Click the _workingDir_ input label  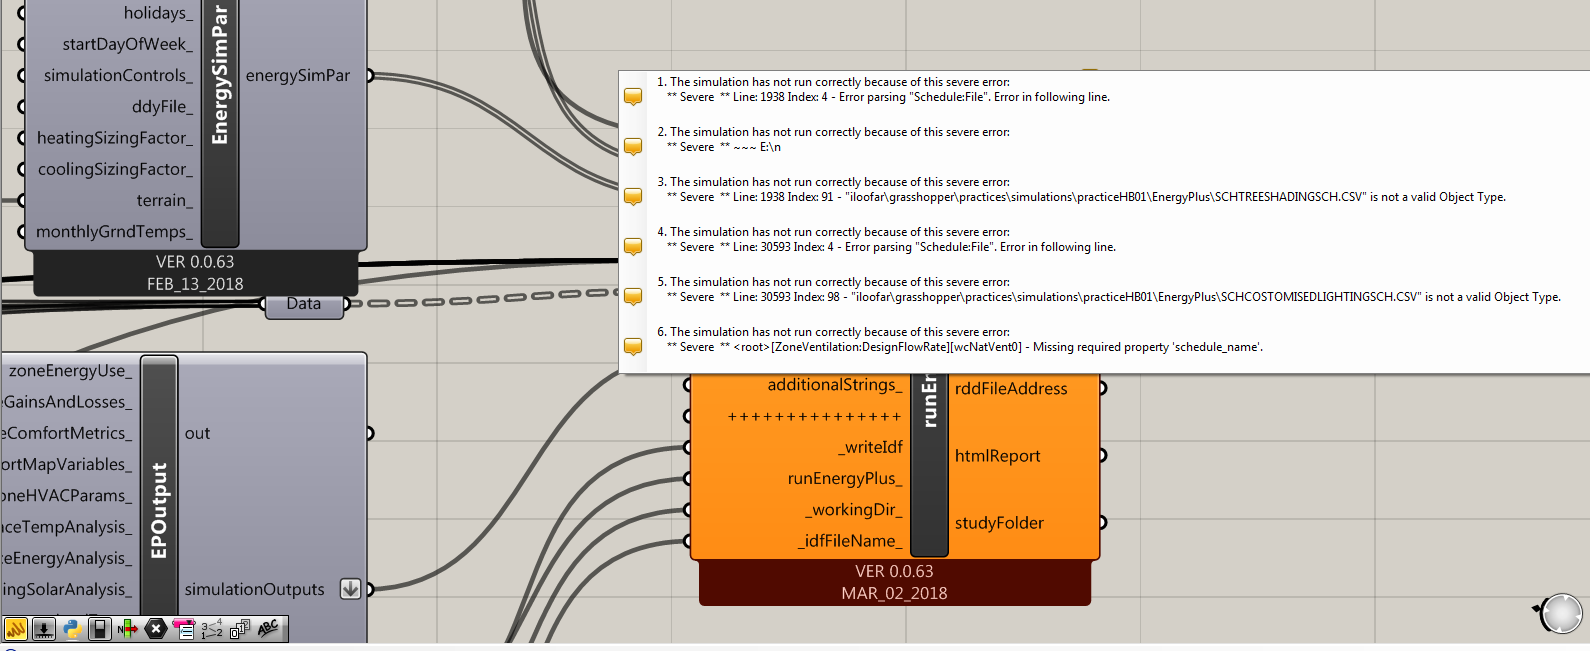point(854,510)
